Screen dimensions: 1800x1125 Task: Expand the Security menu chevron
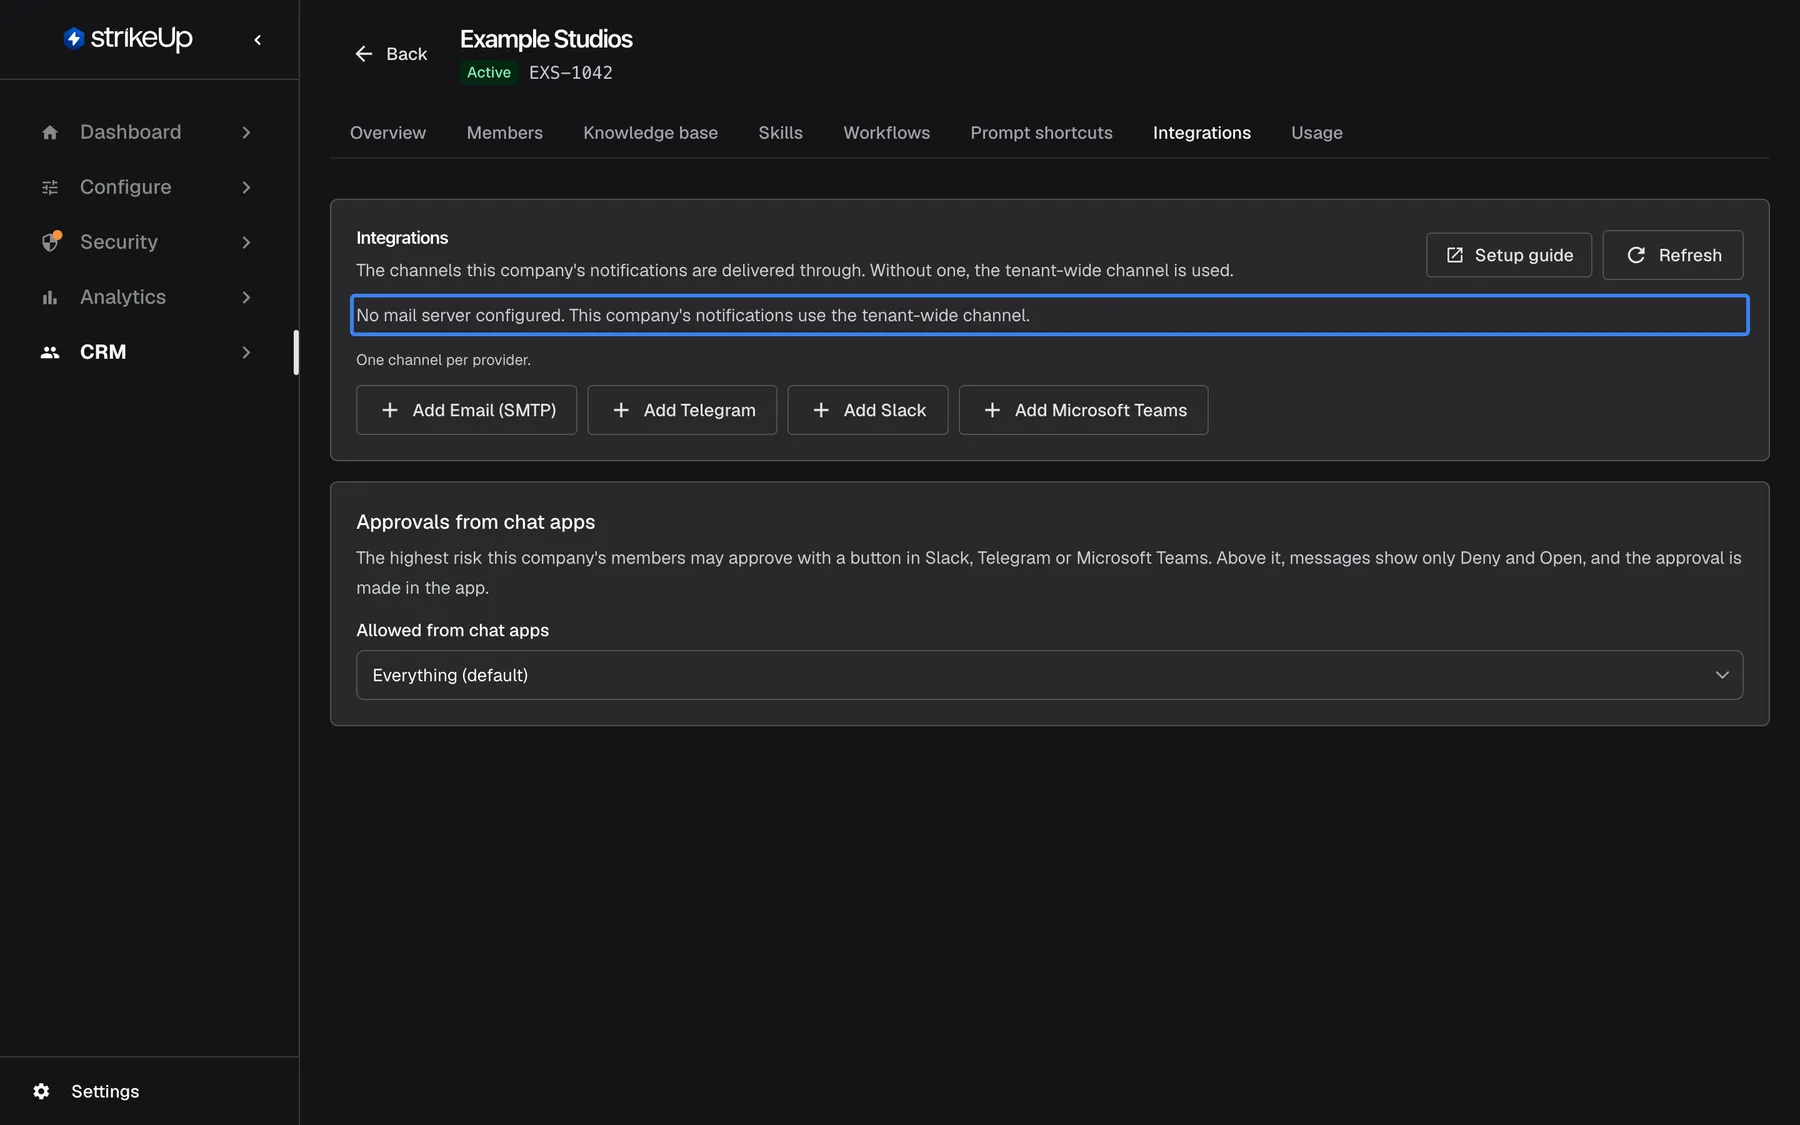[x=246, y=242]
